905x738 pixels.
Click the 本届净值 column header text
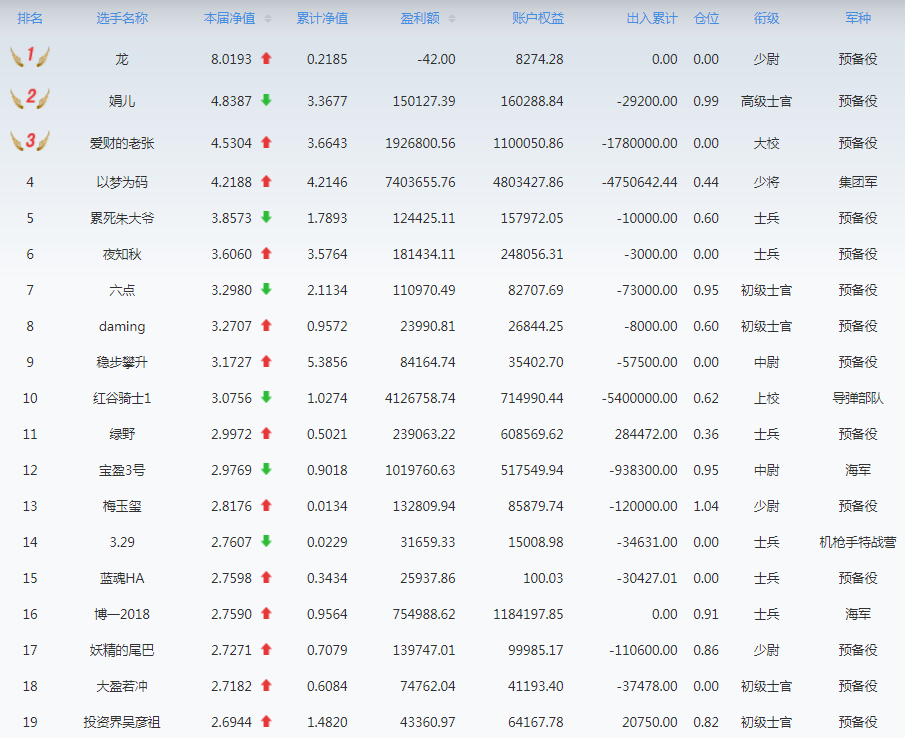click(x=230, y=18)
